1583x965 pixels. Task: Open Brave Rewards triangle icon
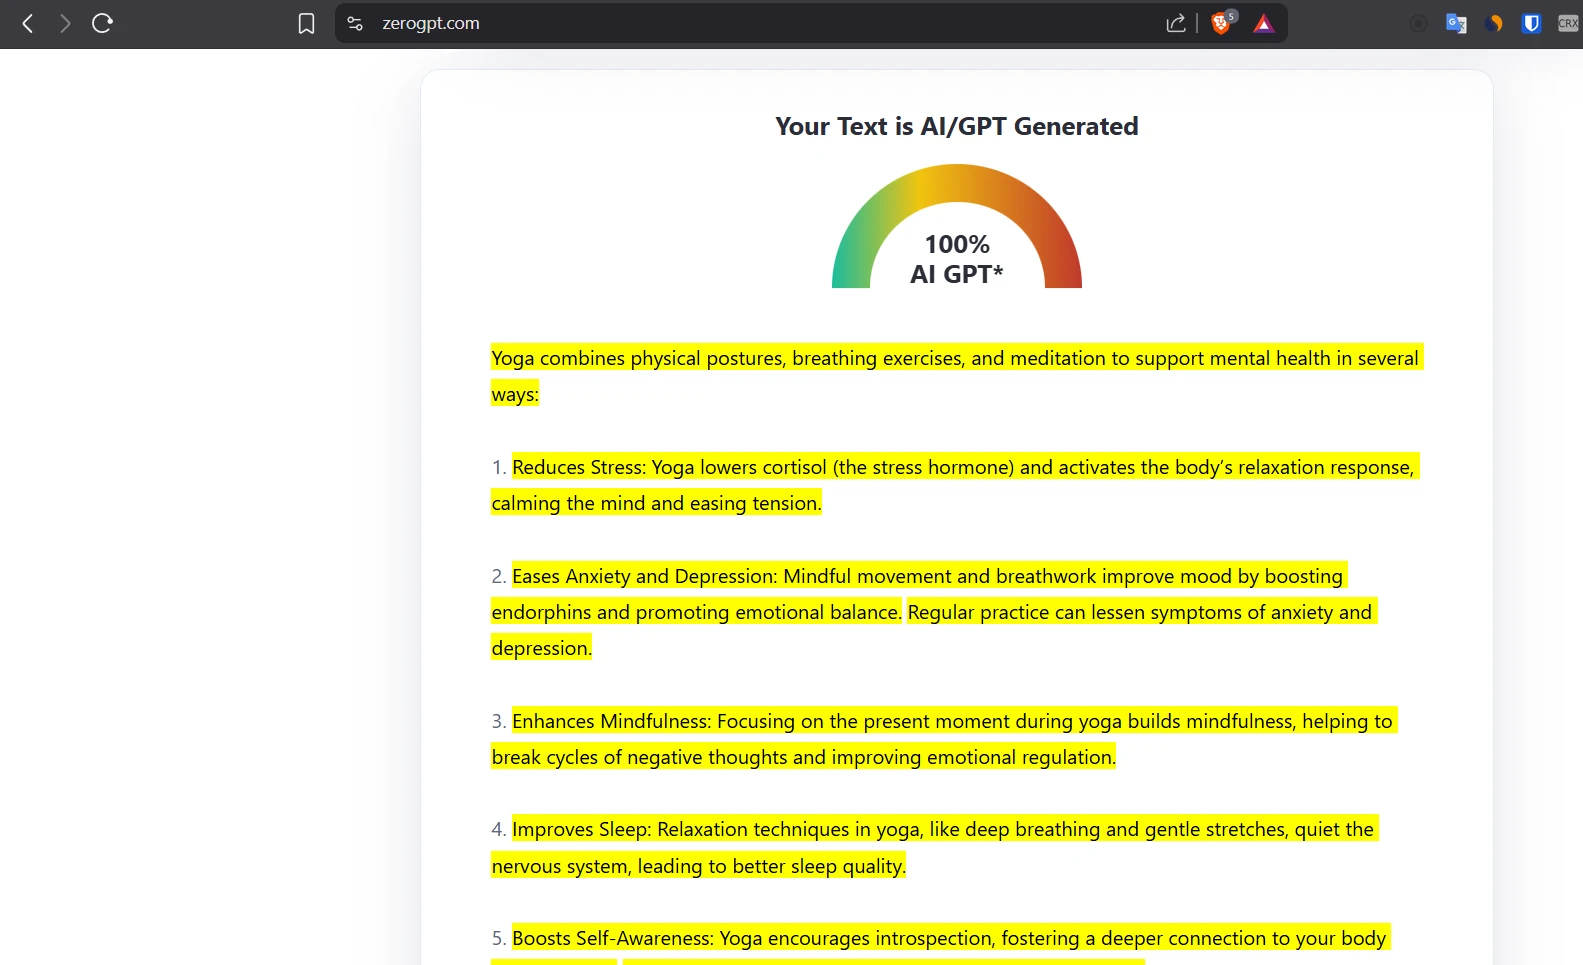click(x=1264, y=23)
